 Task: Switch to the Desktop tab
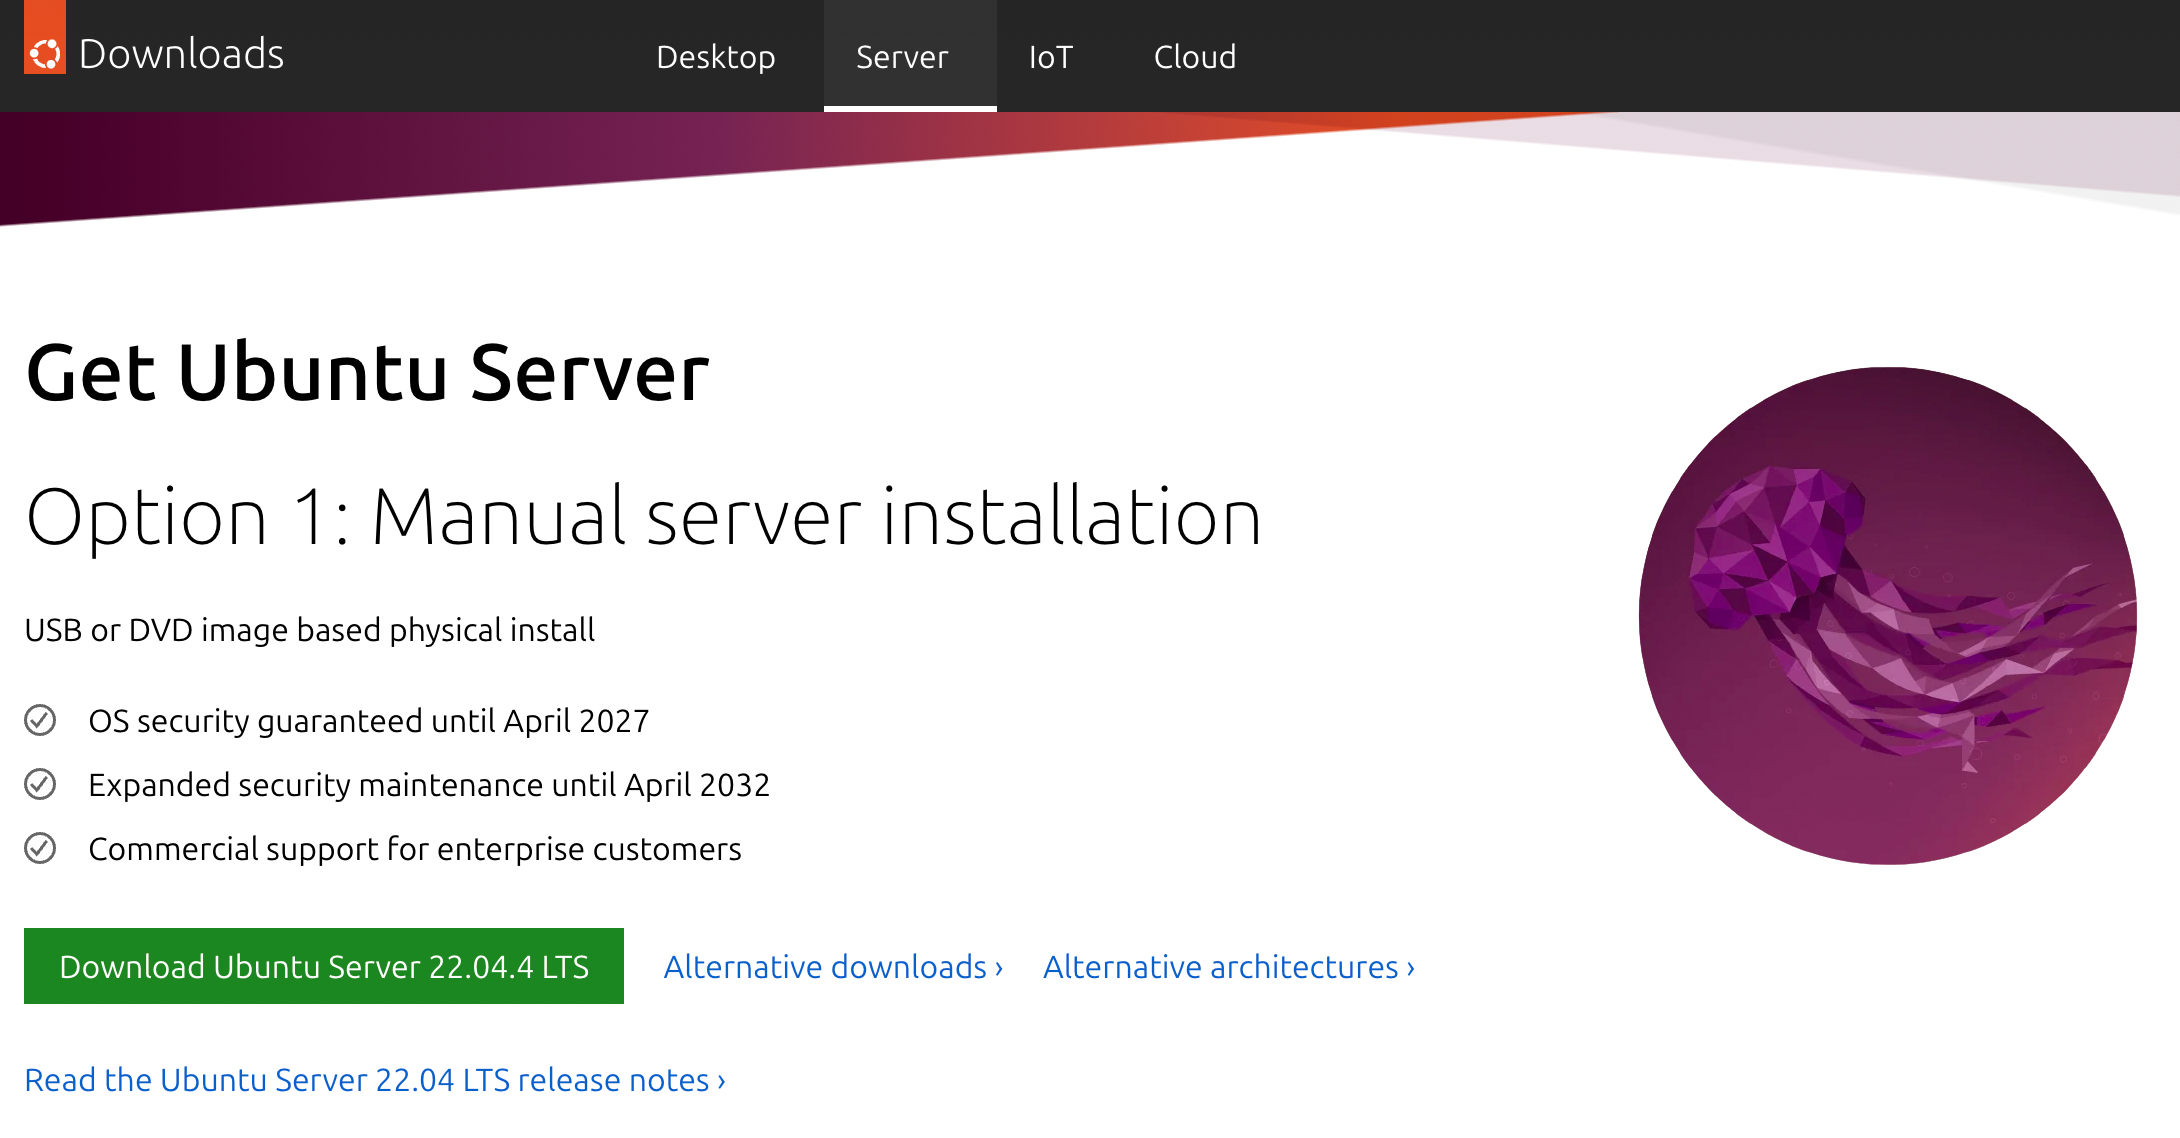[x=716, y=56]
